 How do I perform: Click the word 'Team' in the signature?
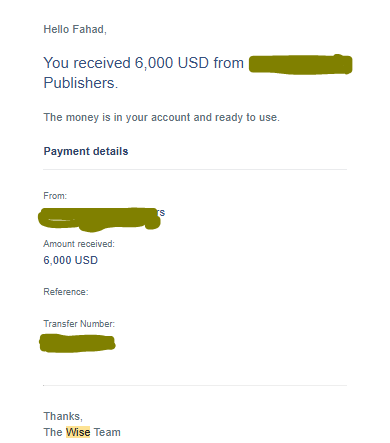(x=107, y=432)
